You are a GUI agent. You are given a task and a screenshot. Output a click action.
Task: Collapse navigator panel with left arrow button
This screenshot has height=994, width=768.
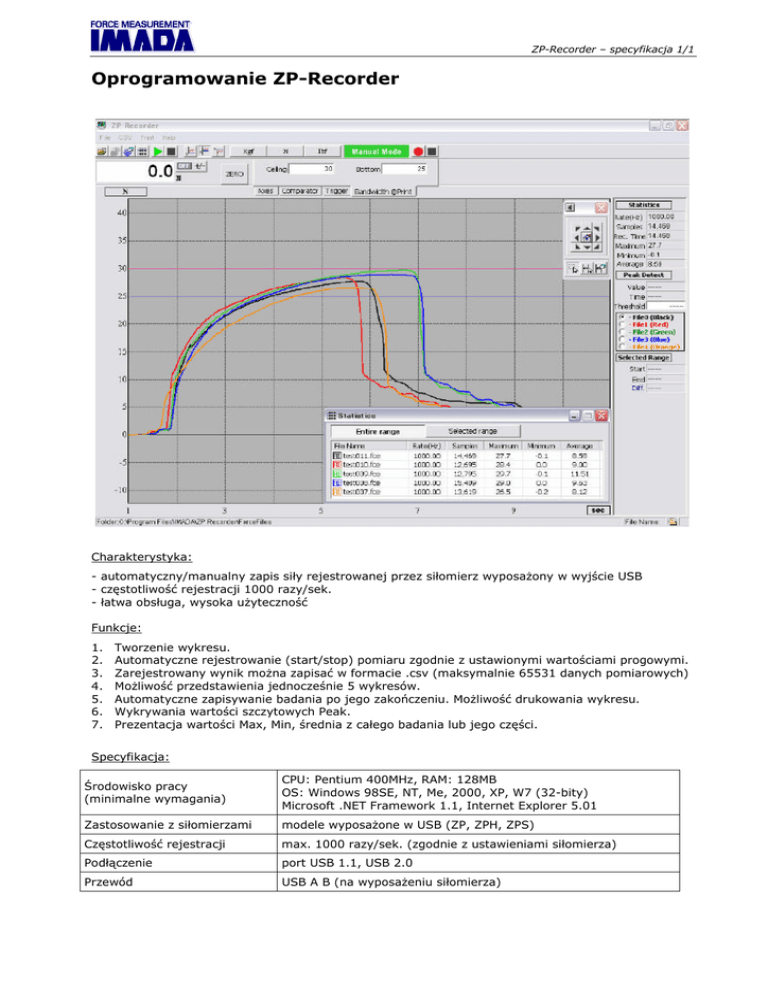click(571, 208)
